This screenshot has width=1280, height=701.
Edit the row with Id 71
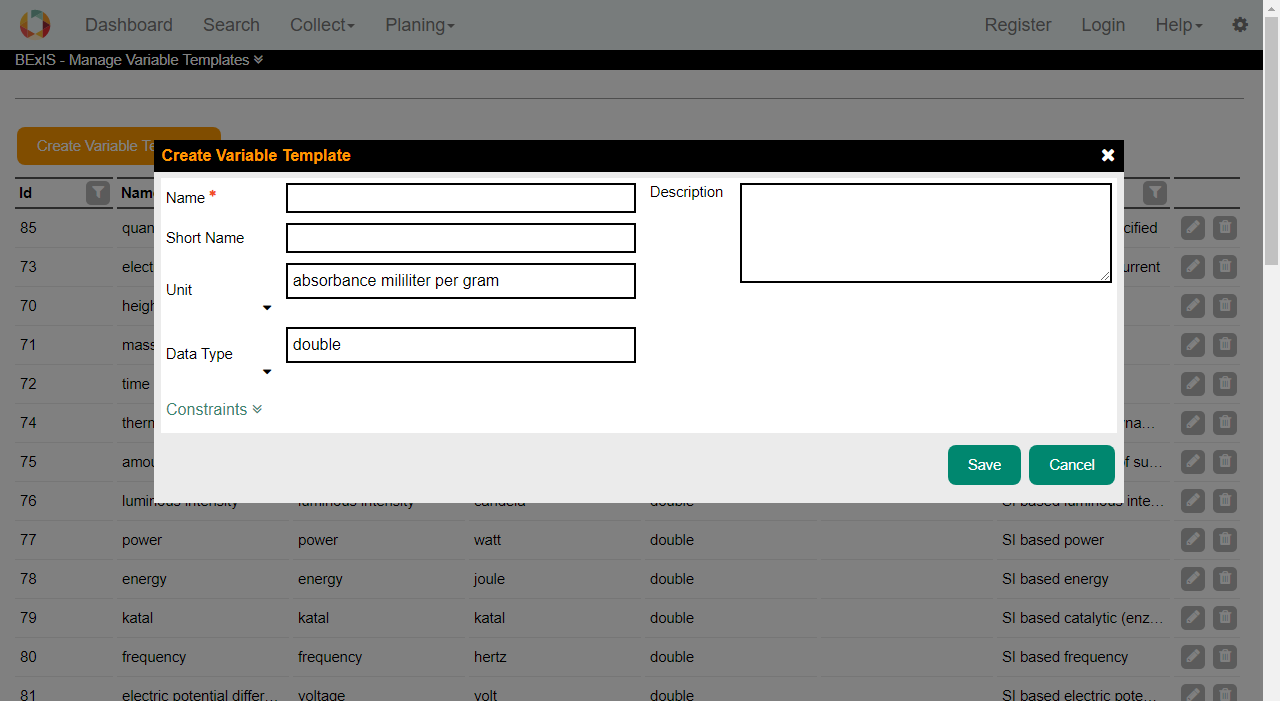(x=1192, y=345)
